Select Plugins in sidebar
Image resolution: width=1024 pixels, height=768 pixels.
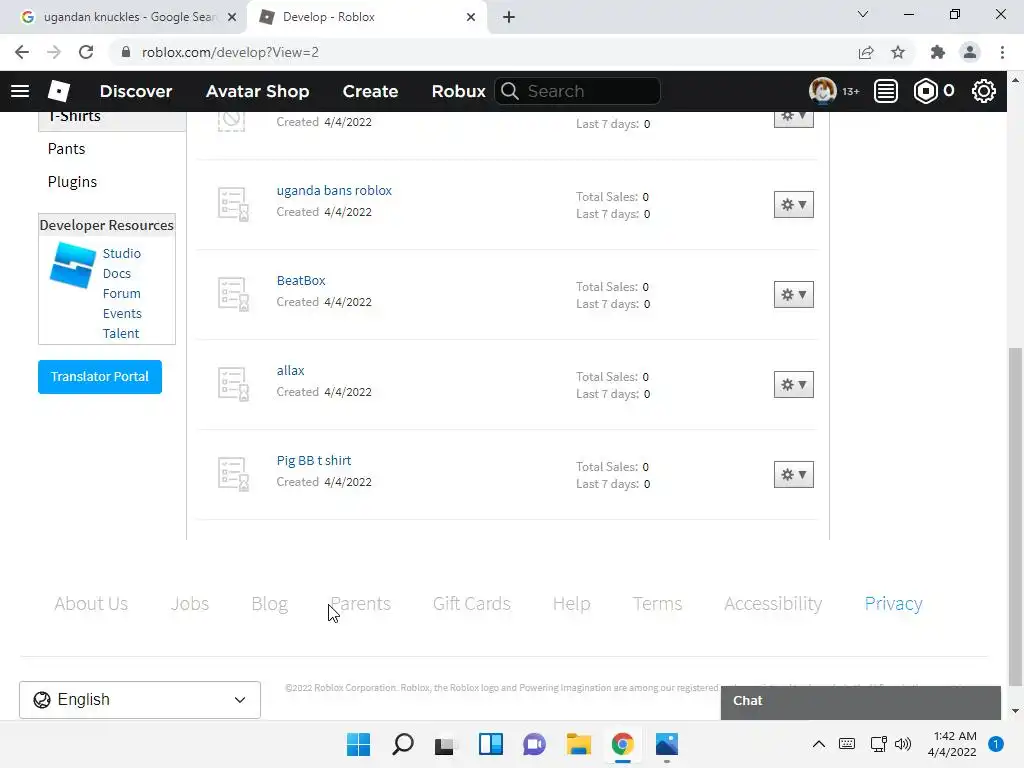(x=72, y=182)
